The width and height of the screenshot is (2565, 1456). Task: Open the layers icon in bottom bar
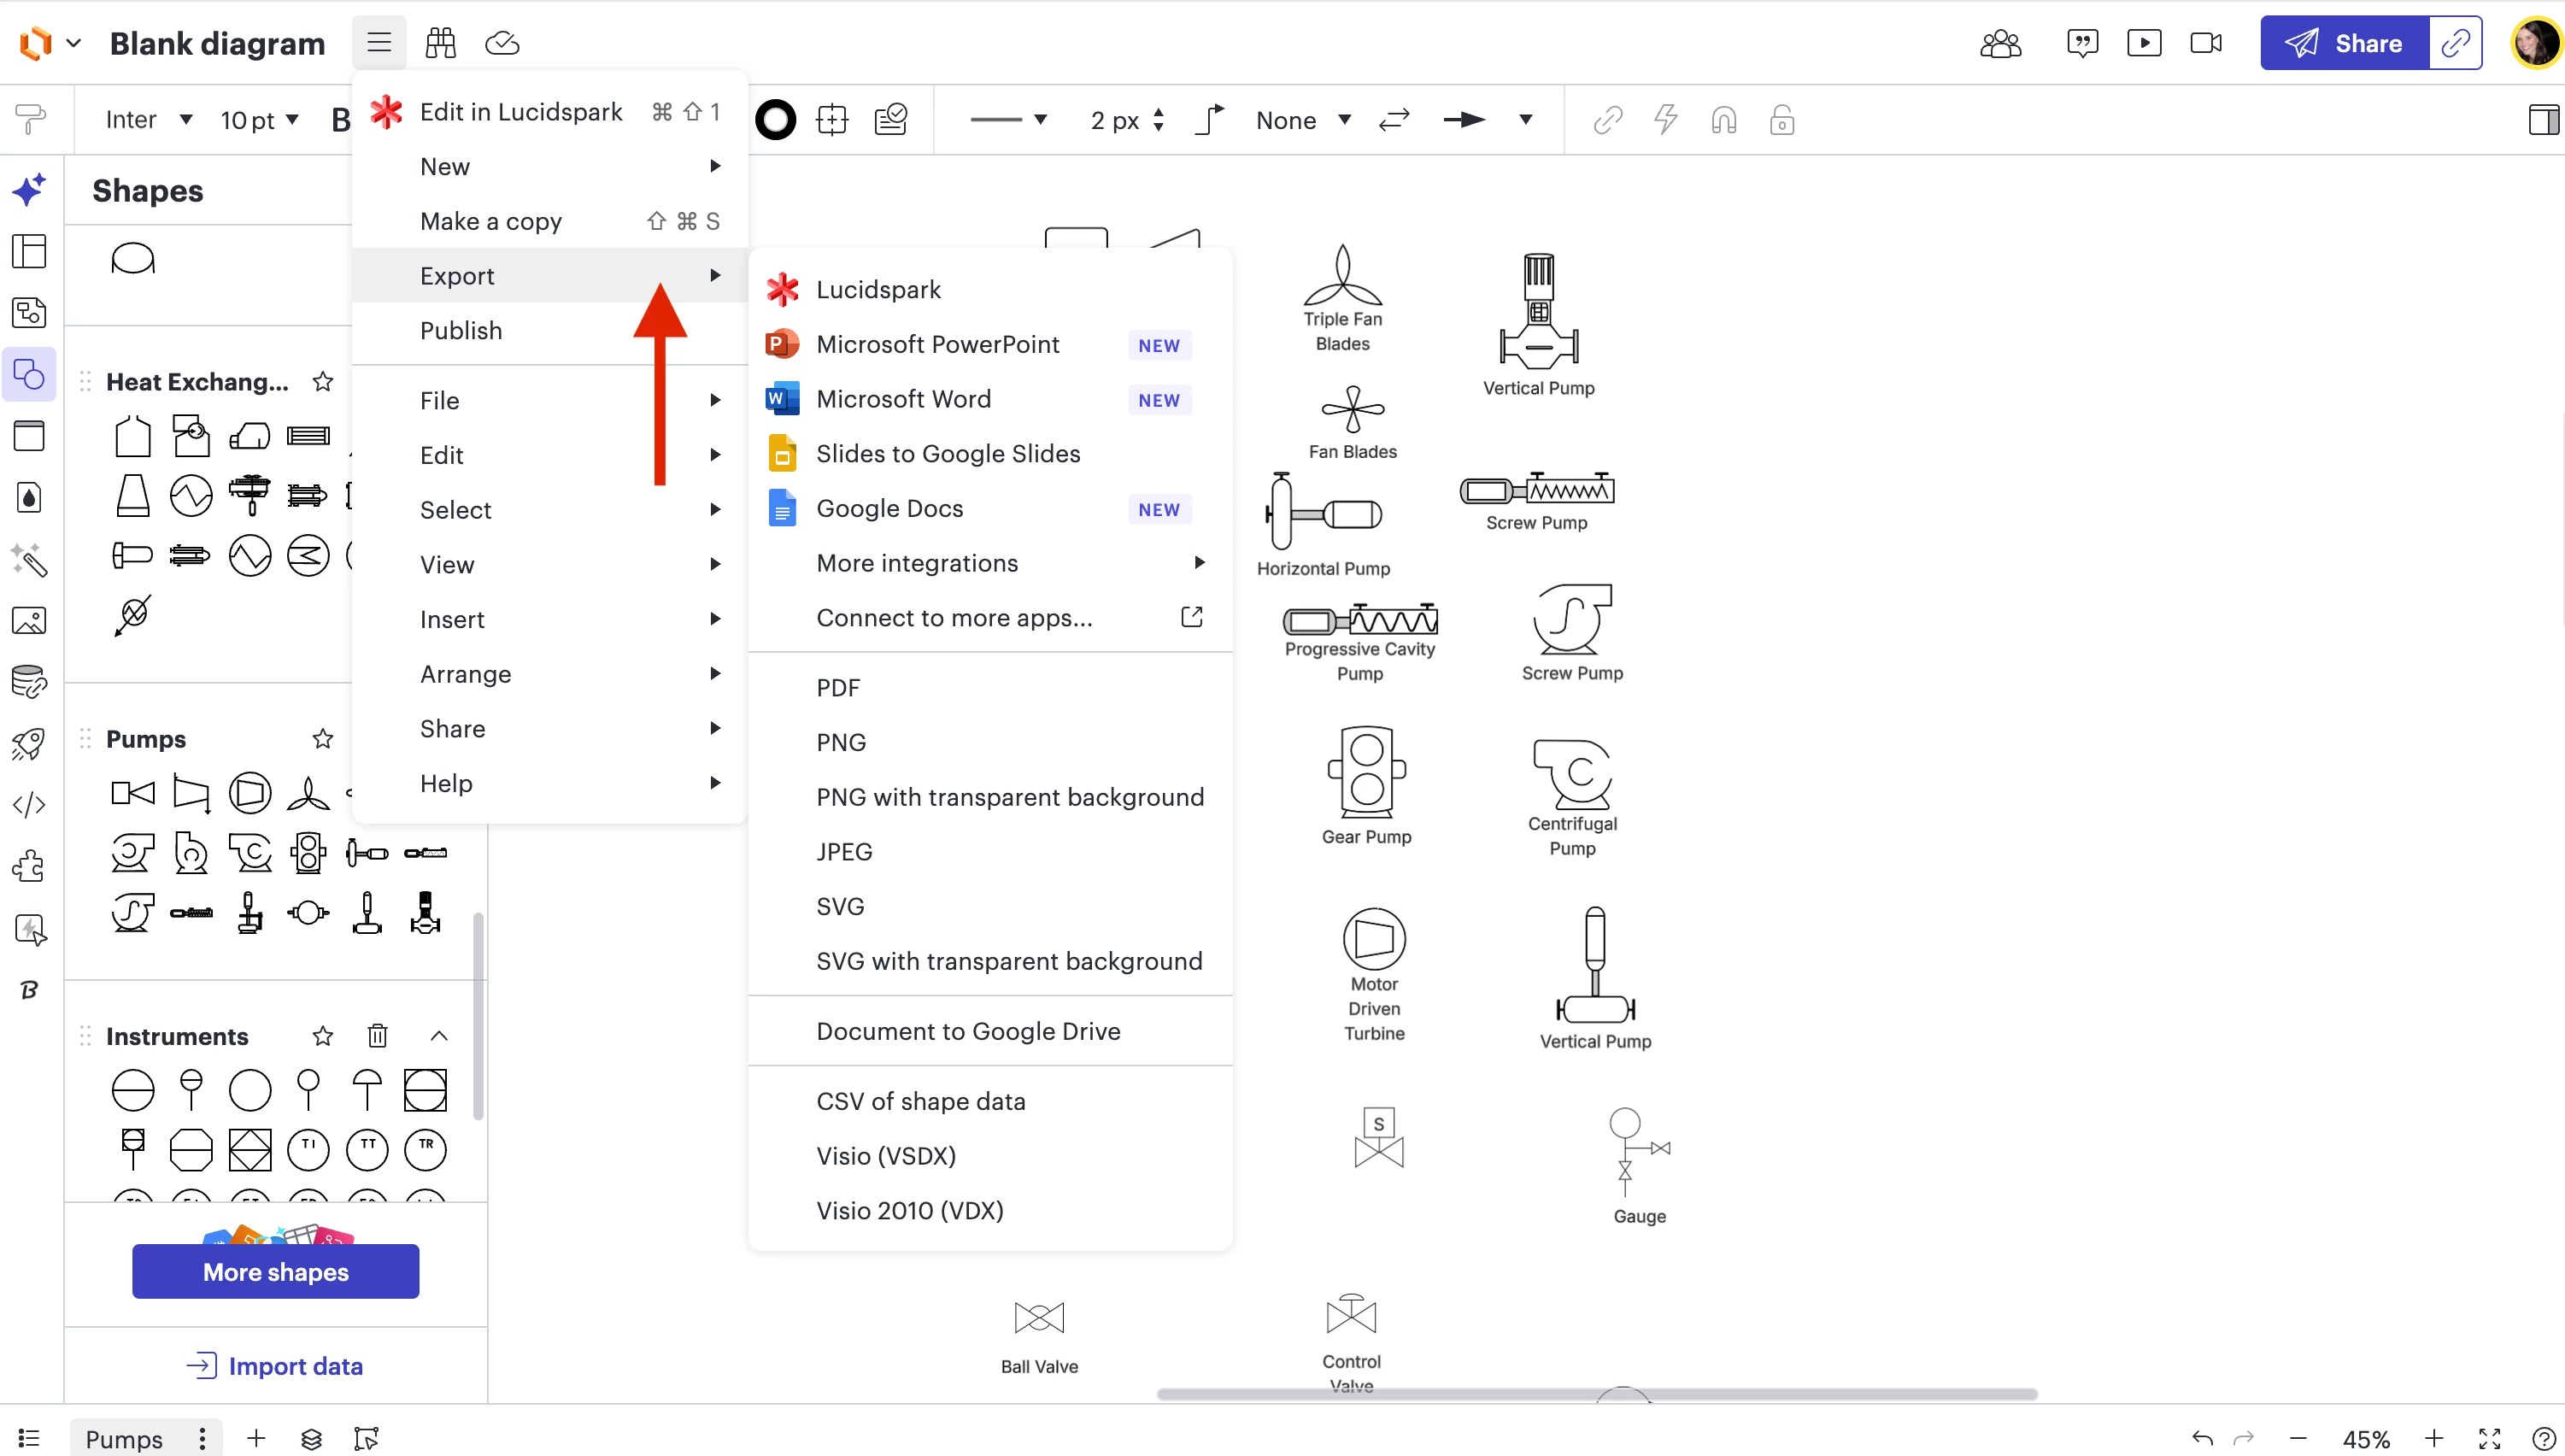(311, 1438)
